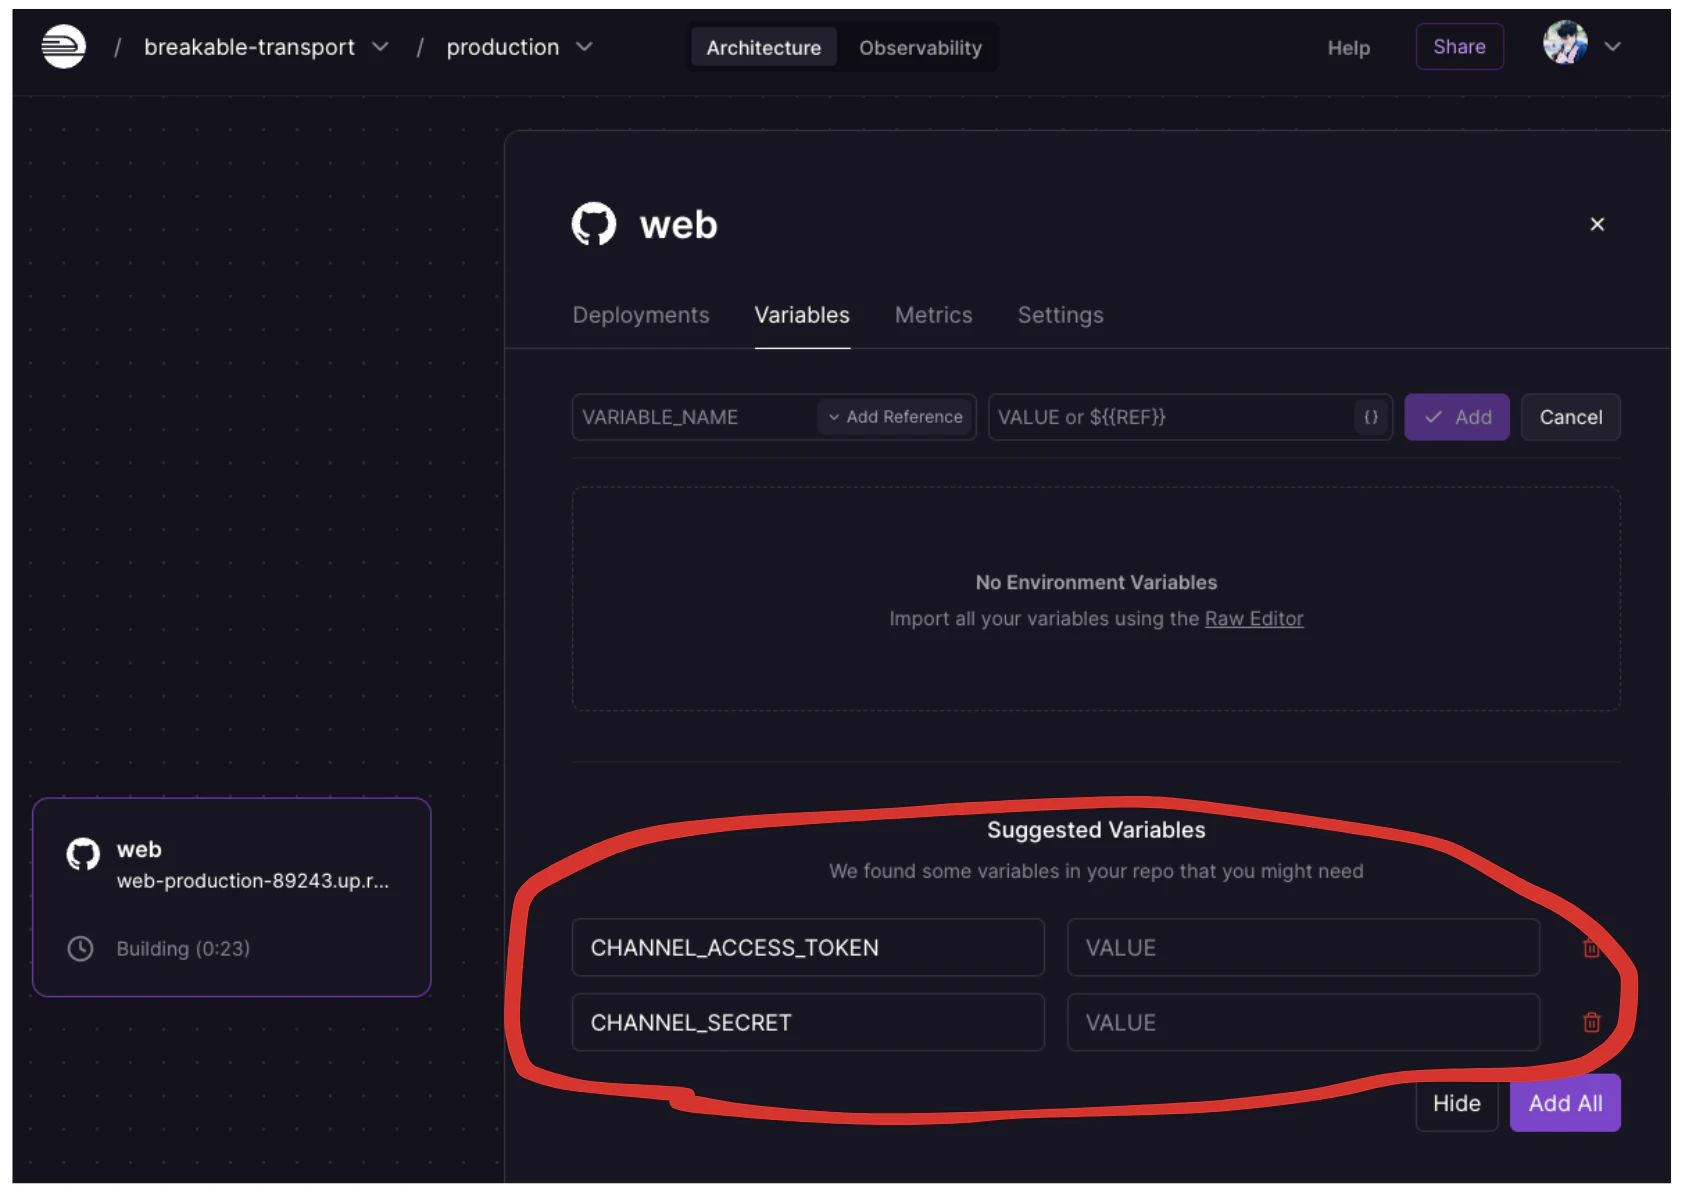Expand the production environment dropdown

click(585, 47)
